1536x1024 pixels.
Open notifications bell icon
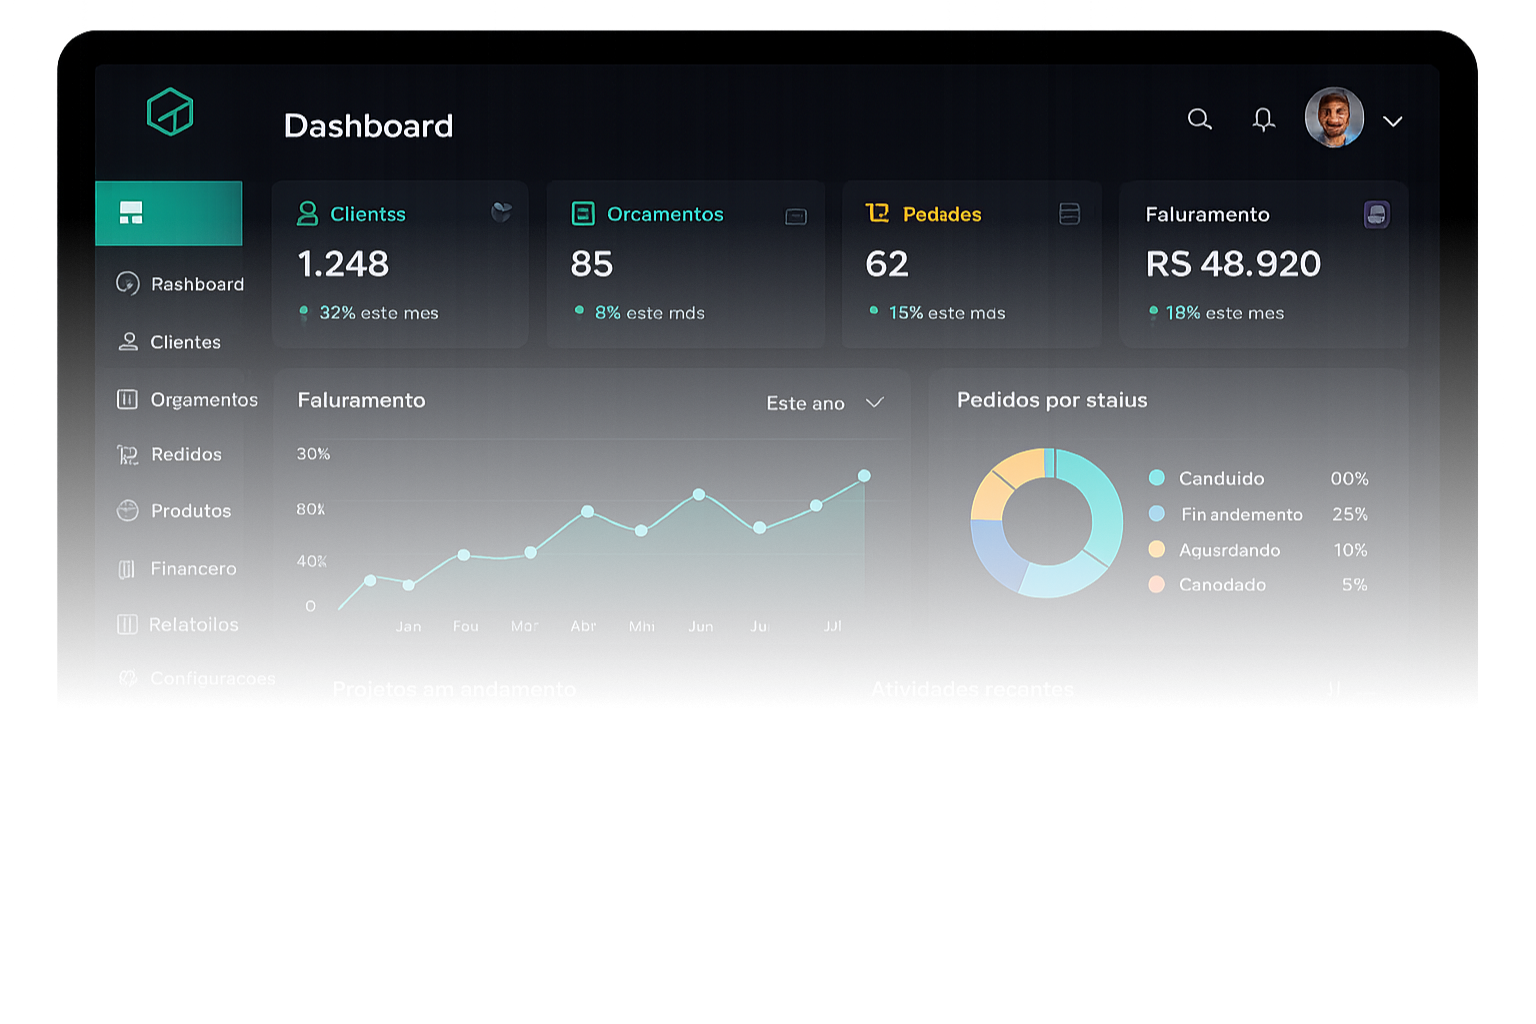pos(1263,120)
